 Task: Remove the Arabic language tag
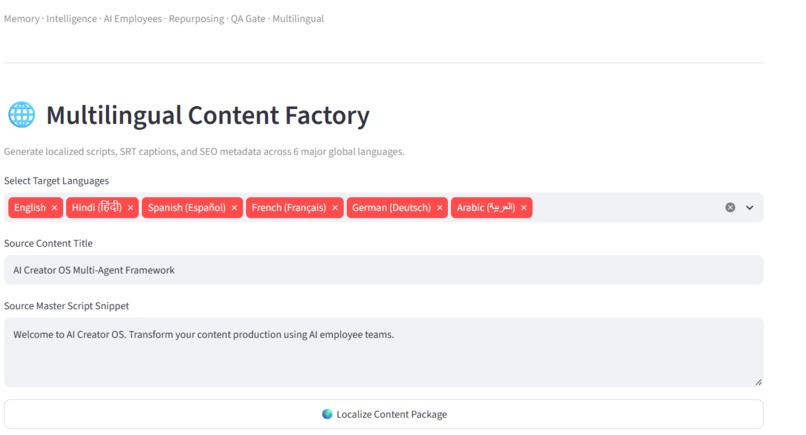coord(524,208)
